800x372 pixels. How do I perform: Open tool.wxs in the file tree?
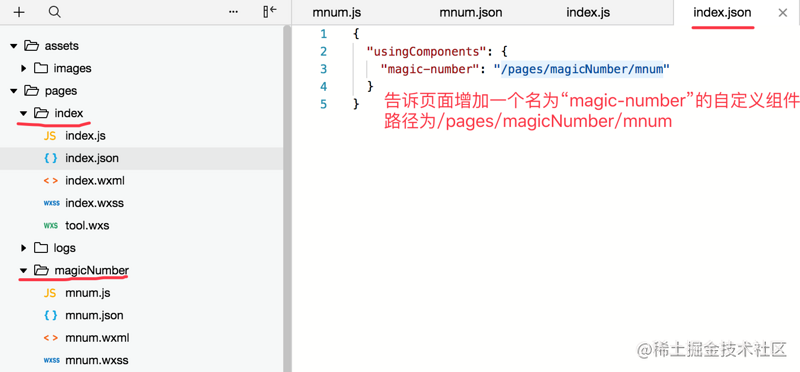87,226
